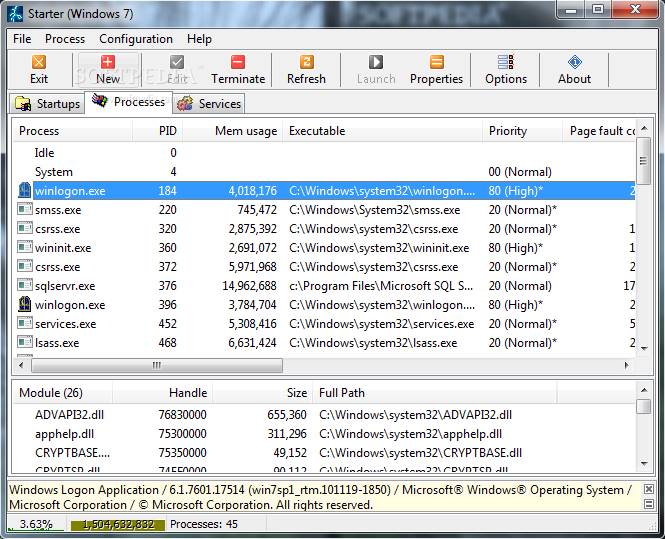This screenshot has width=665, height=539.
Task: Select the apphelp.dll module row
Action: tap(324, 434)
